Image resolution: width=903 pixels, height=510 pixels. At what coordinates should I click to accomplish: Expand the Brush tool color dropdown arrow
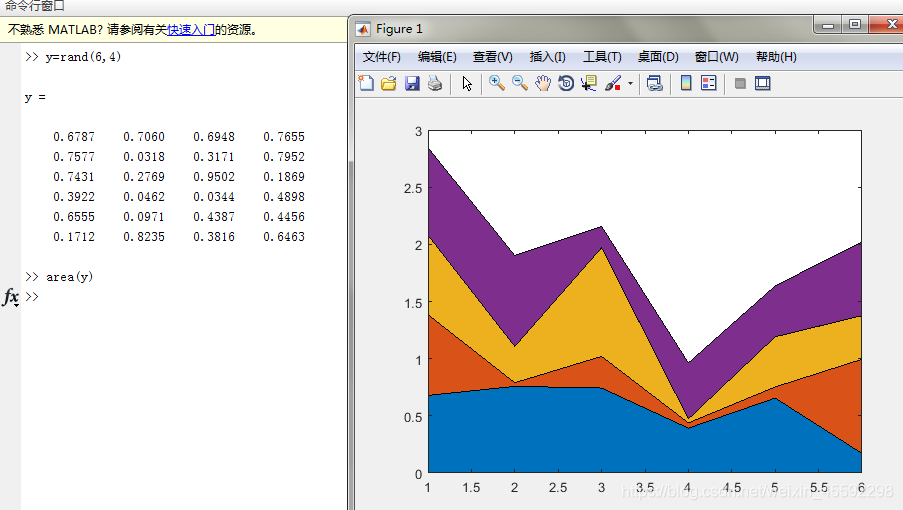[x=630, y=84]
